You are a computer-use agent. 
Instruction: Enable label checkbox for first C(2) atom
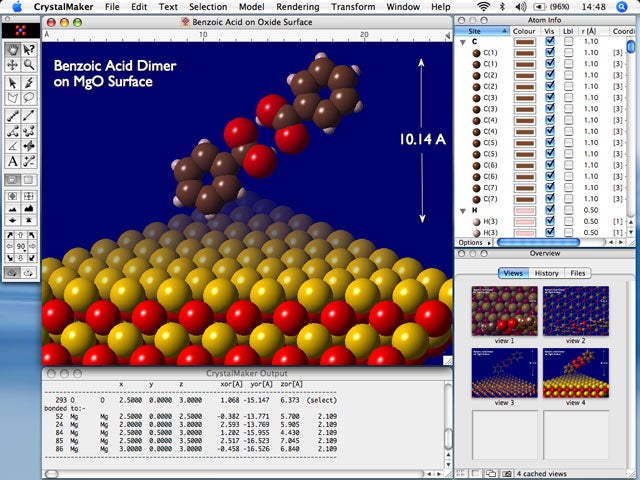569,75
